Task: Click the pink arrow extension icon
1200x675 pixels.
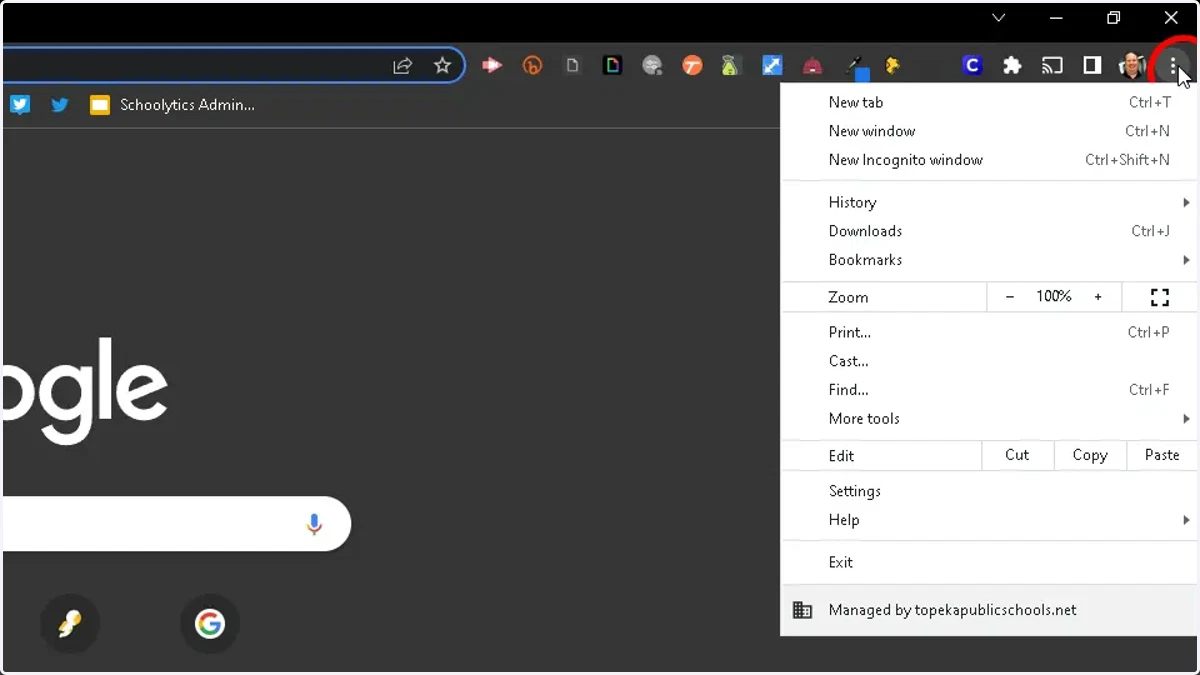Action: 491,66
